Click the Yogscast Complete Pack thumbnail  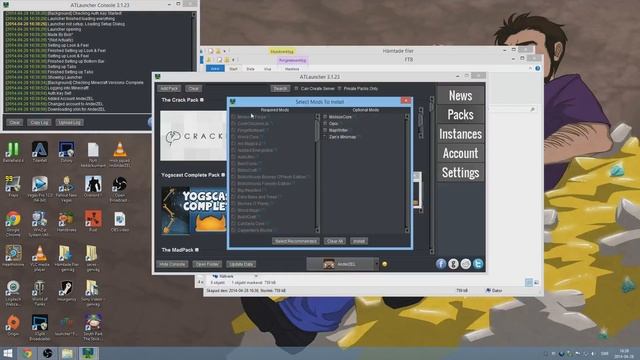[194, 210]
